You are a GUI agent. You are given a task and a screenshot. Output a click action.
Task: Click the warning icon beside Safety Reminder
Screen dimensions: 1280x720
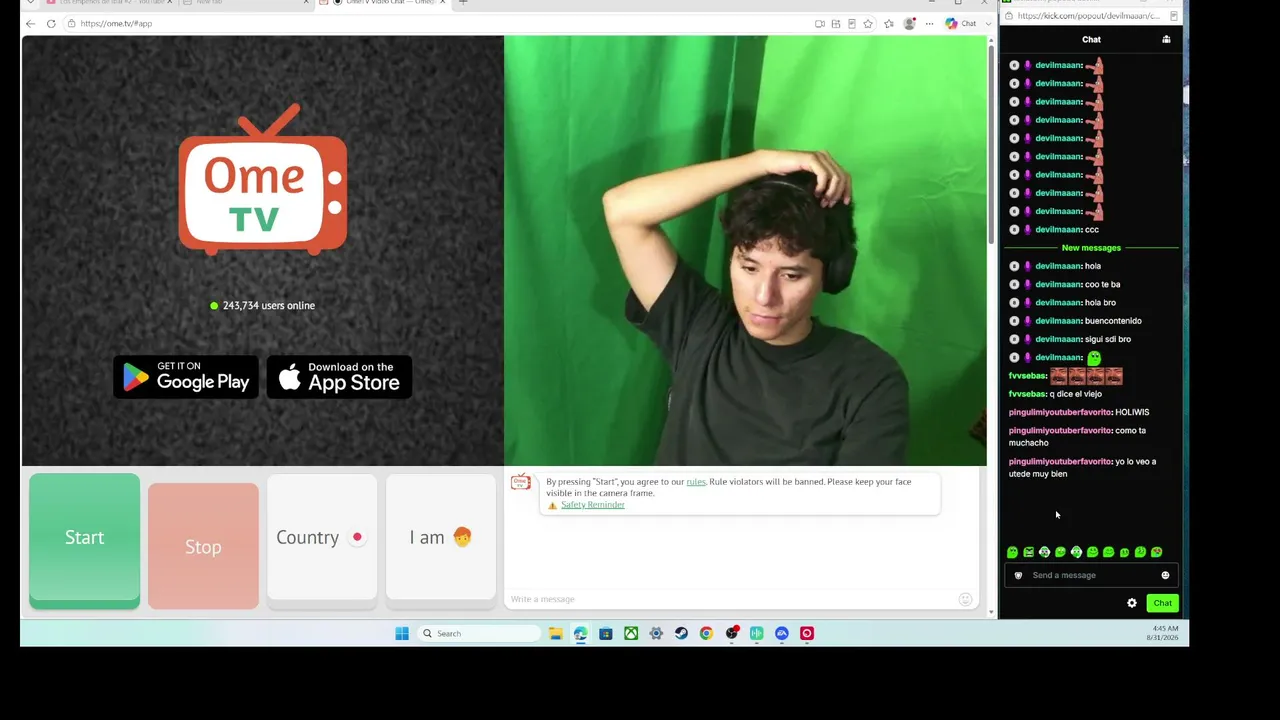(x=552, y=505)
